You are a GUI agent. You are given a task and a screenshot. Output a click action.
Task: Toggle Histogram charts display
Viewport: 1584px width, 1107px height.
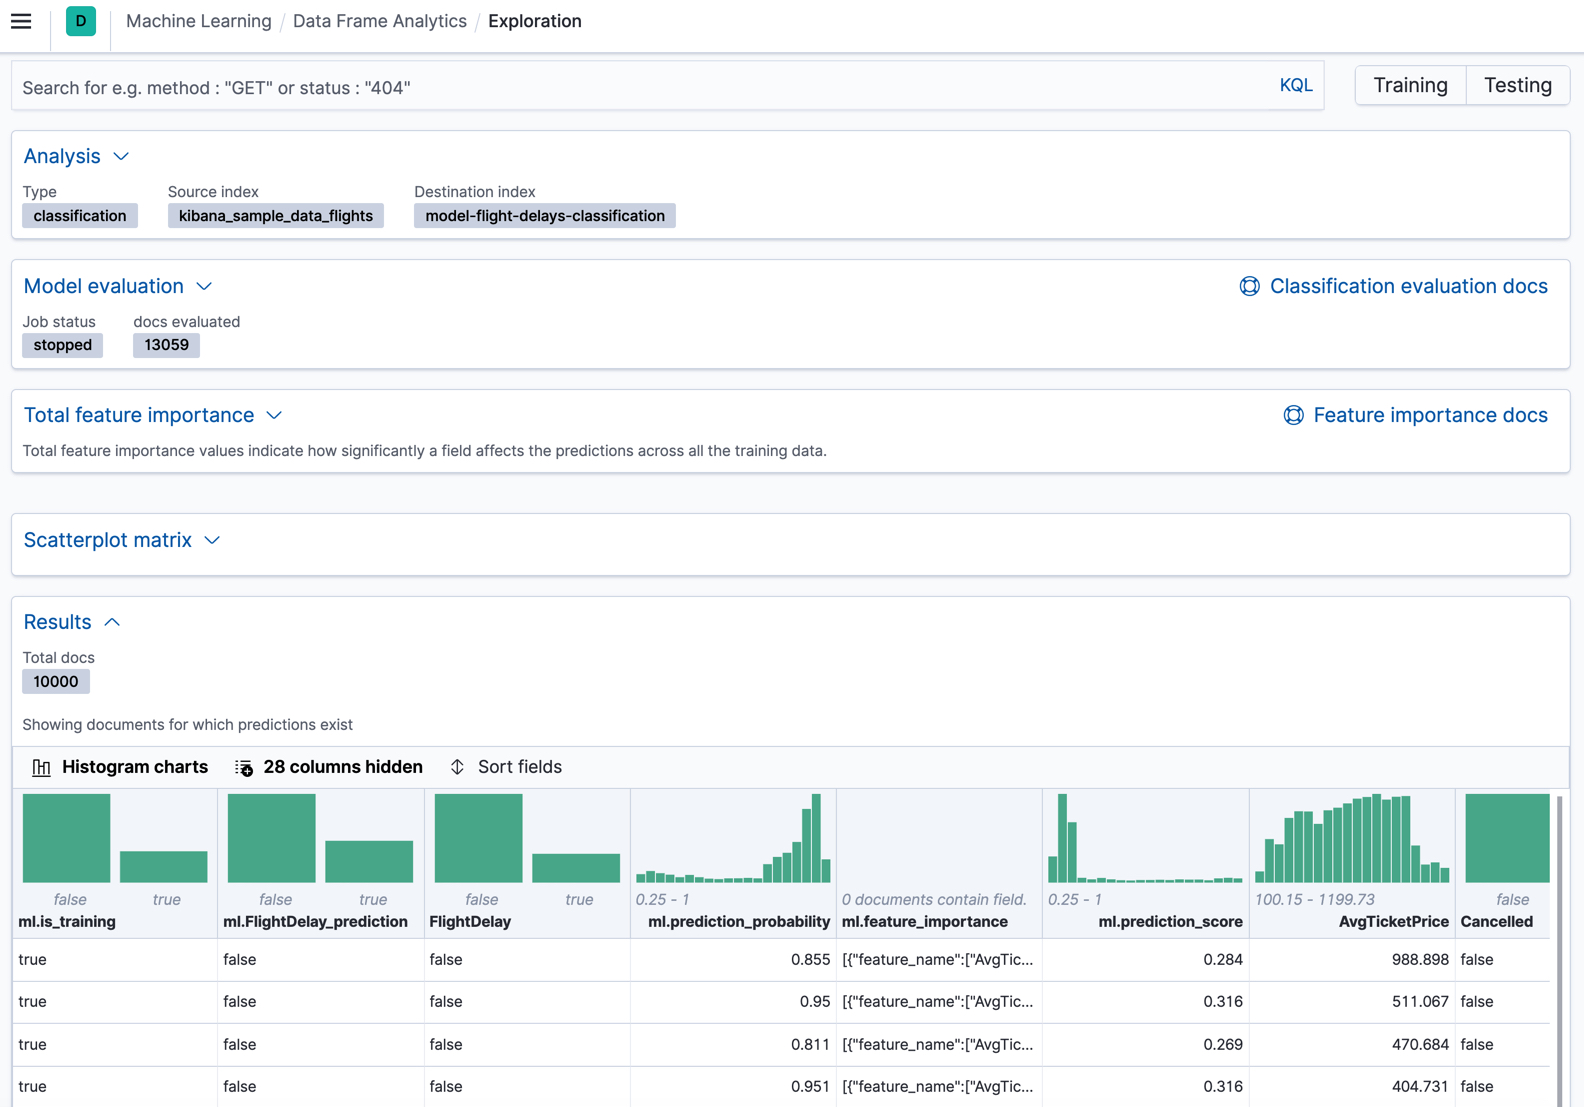point(135,767)
